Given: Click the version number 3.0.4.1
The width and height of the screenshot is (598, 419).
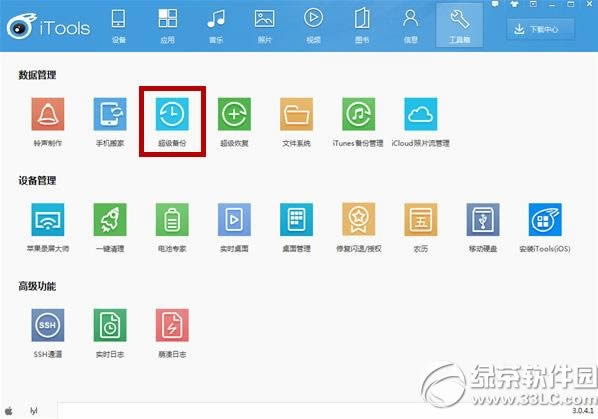Looking at the screenshot, I should tap(583, 411).
